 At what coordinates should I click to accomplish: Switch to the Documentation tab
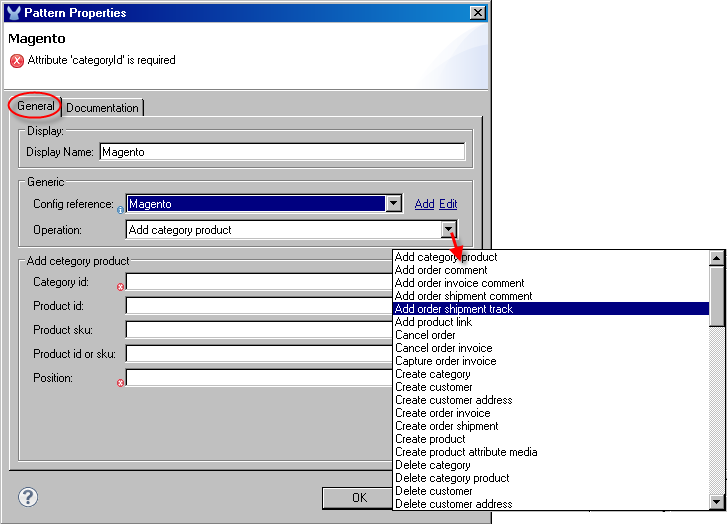click(103, 107)
